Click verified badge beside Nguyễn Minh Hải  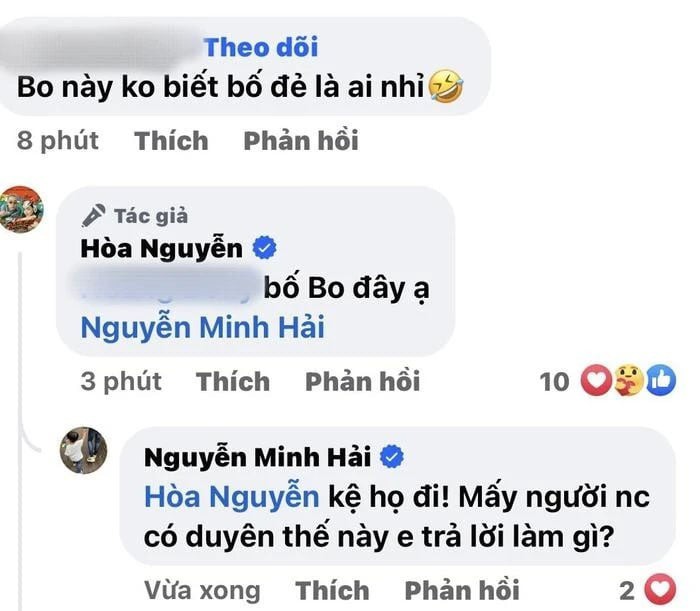pos(392,457)
